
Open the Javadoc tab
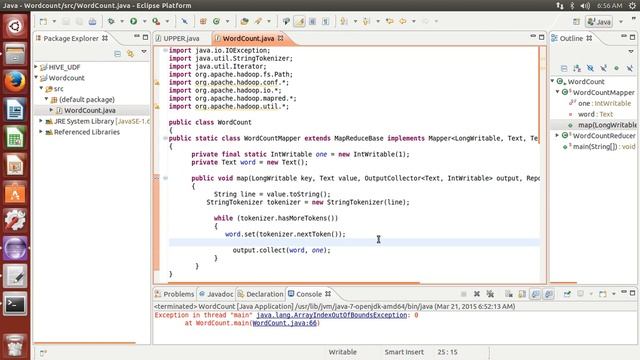pyautogui.click(x=216, y=294)
